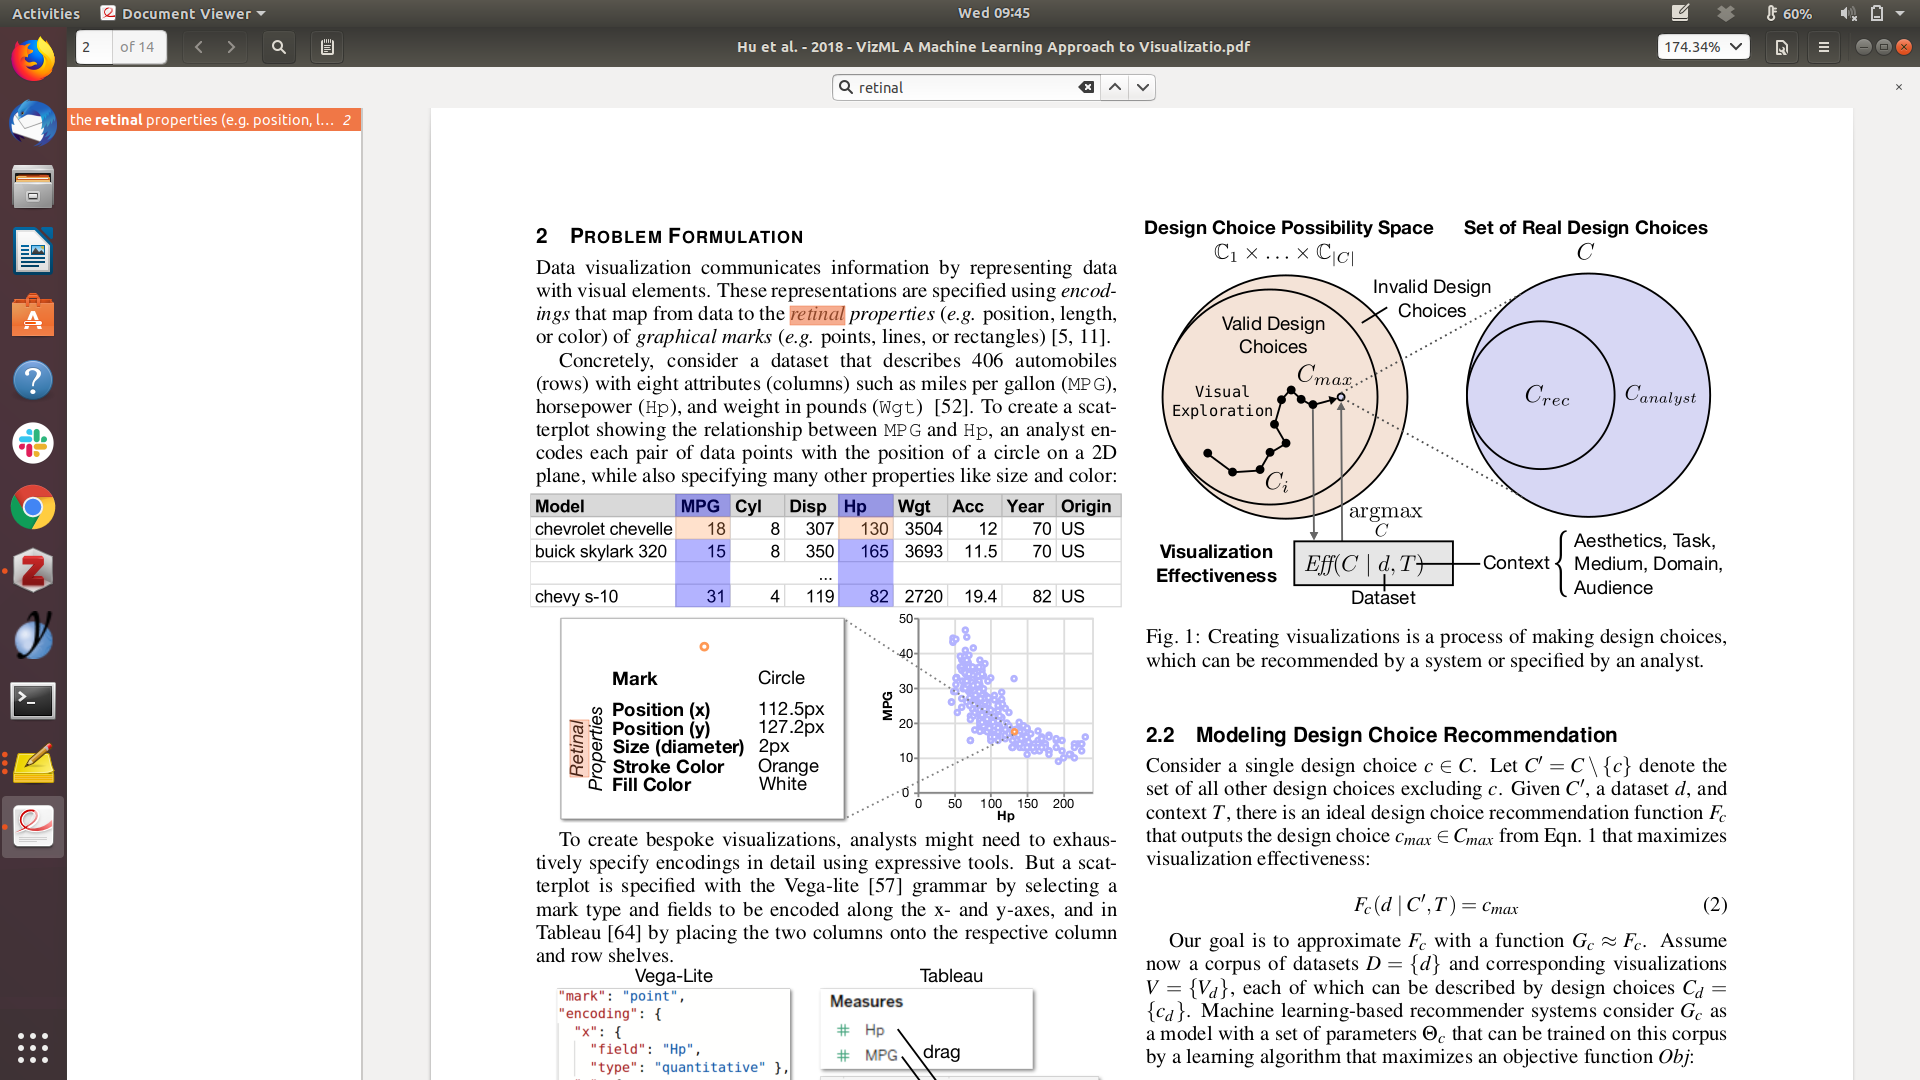The image size is (1920, 1080).
Task: Click the page number input field
Action: pos(94,47)
